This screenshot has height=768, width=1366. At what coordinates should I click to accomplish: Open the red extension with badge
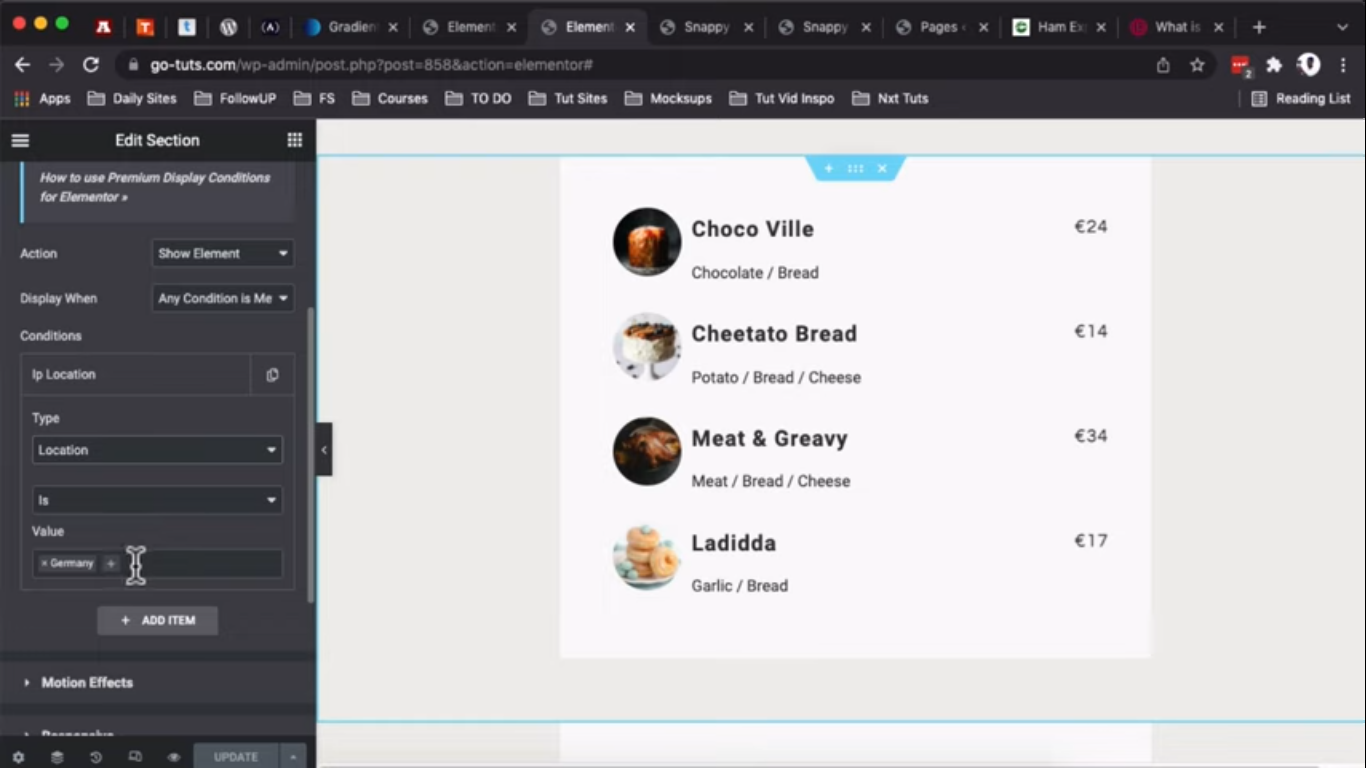point(1241,66)
